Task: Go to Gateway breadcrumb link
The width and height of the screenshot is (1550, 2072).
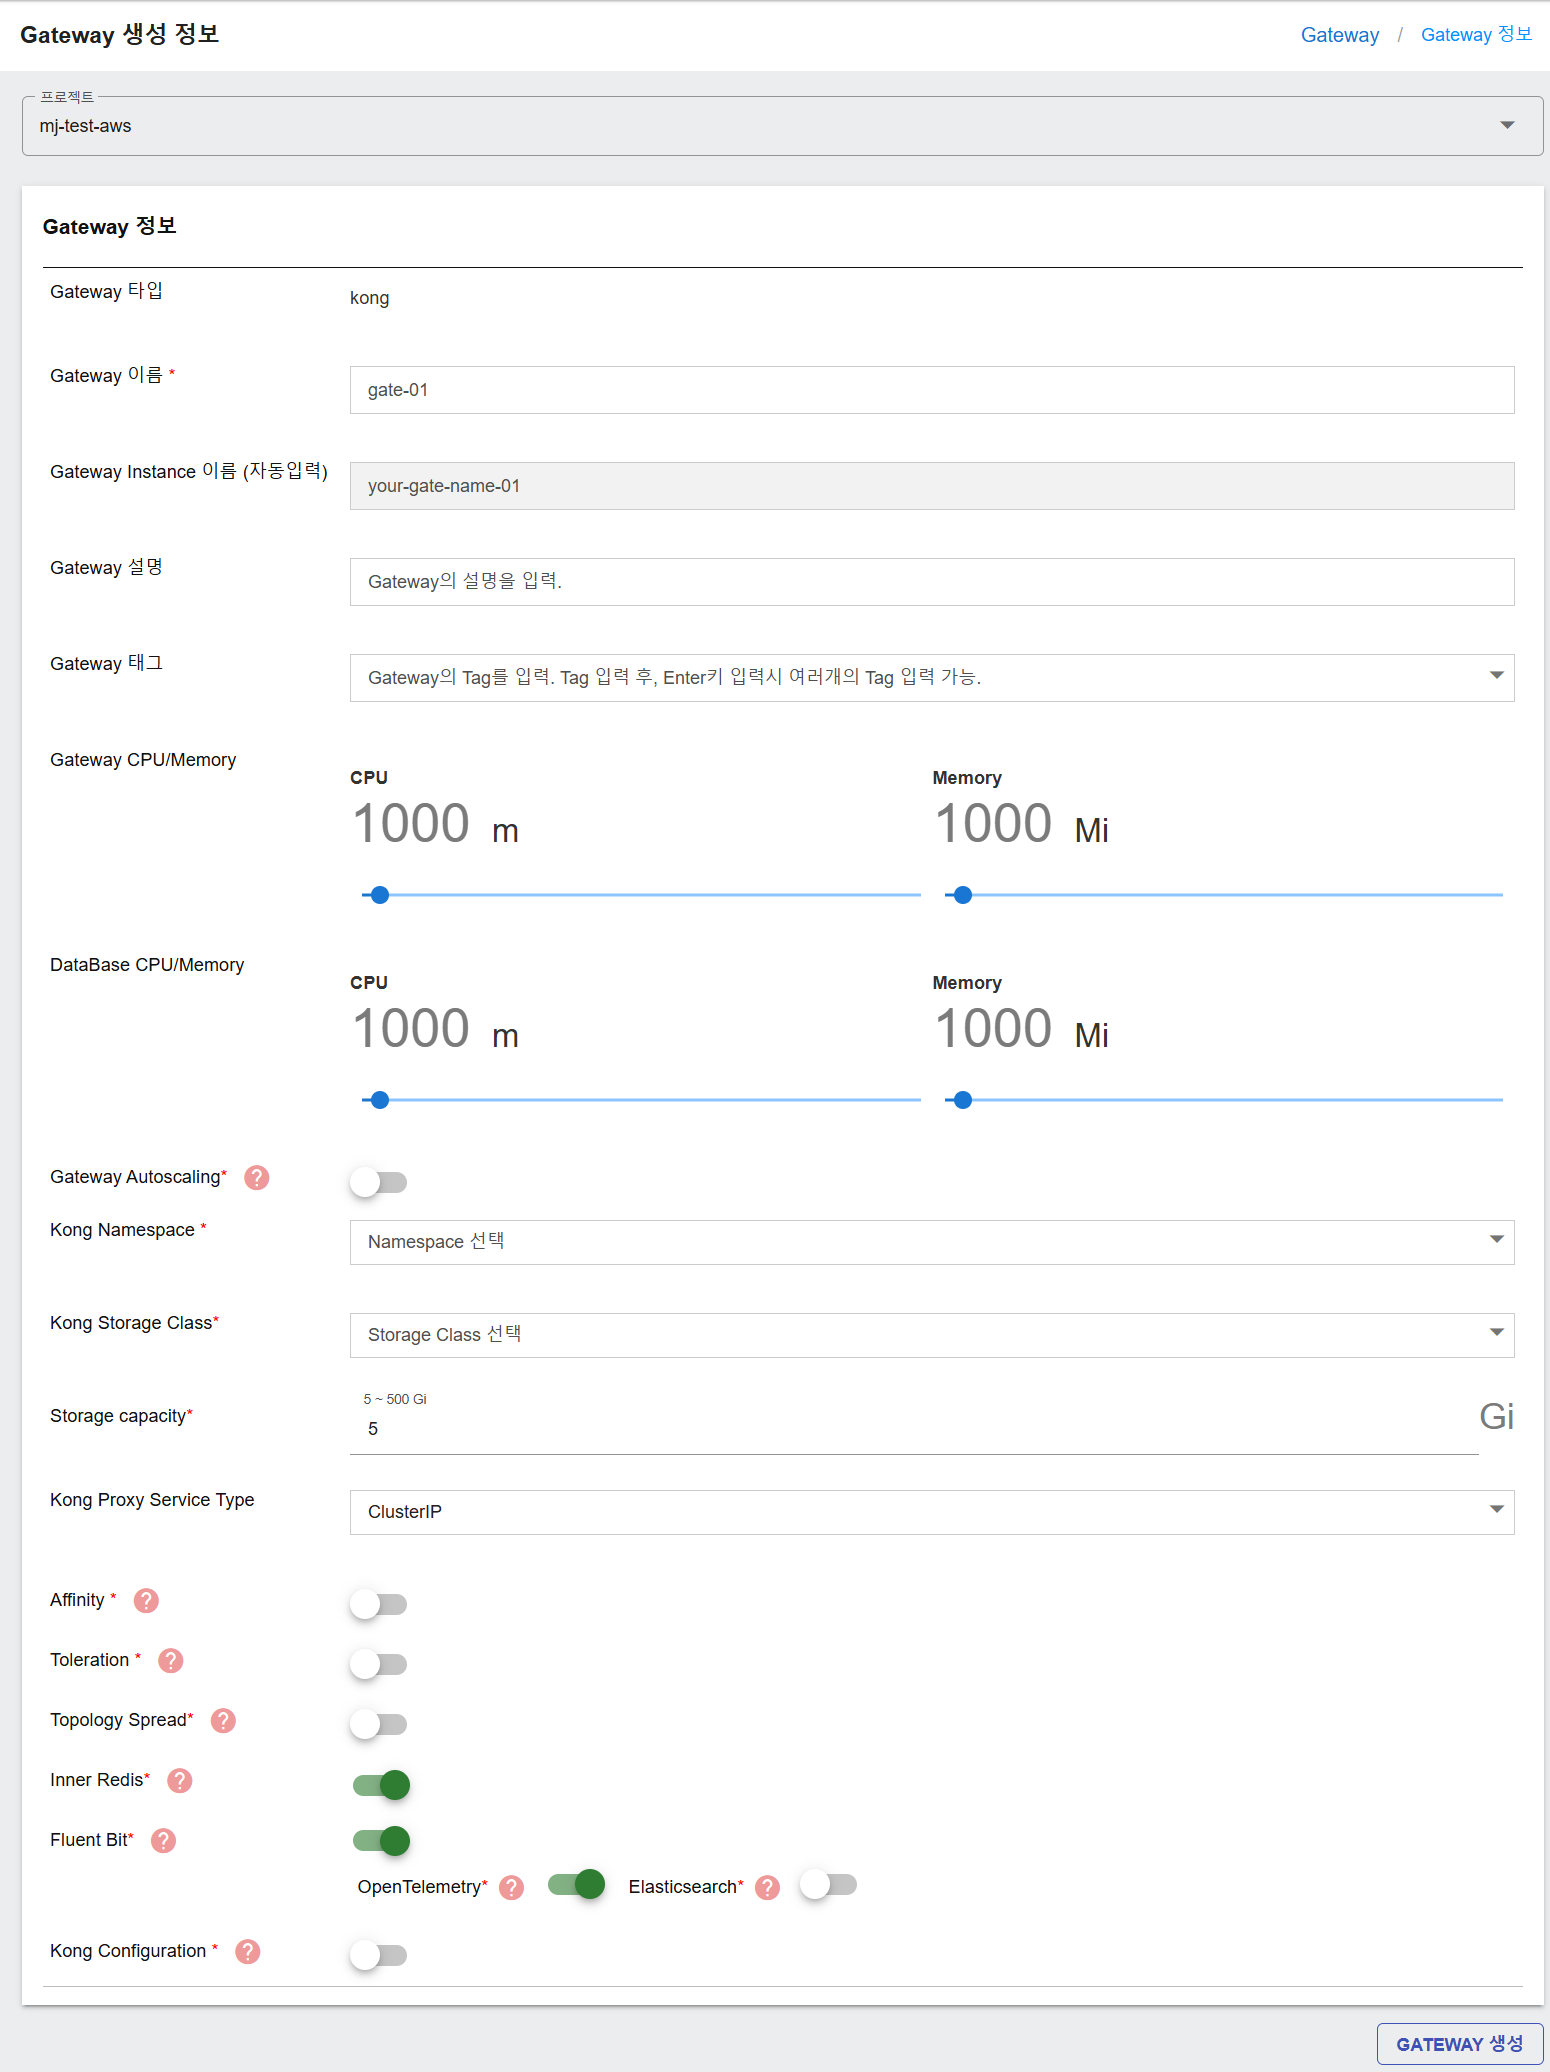Action: [1339, 35]
